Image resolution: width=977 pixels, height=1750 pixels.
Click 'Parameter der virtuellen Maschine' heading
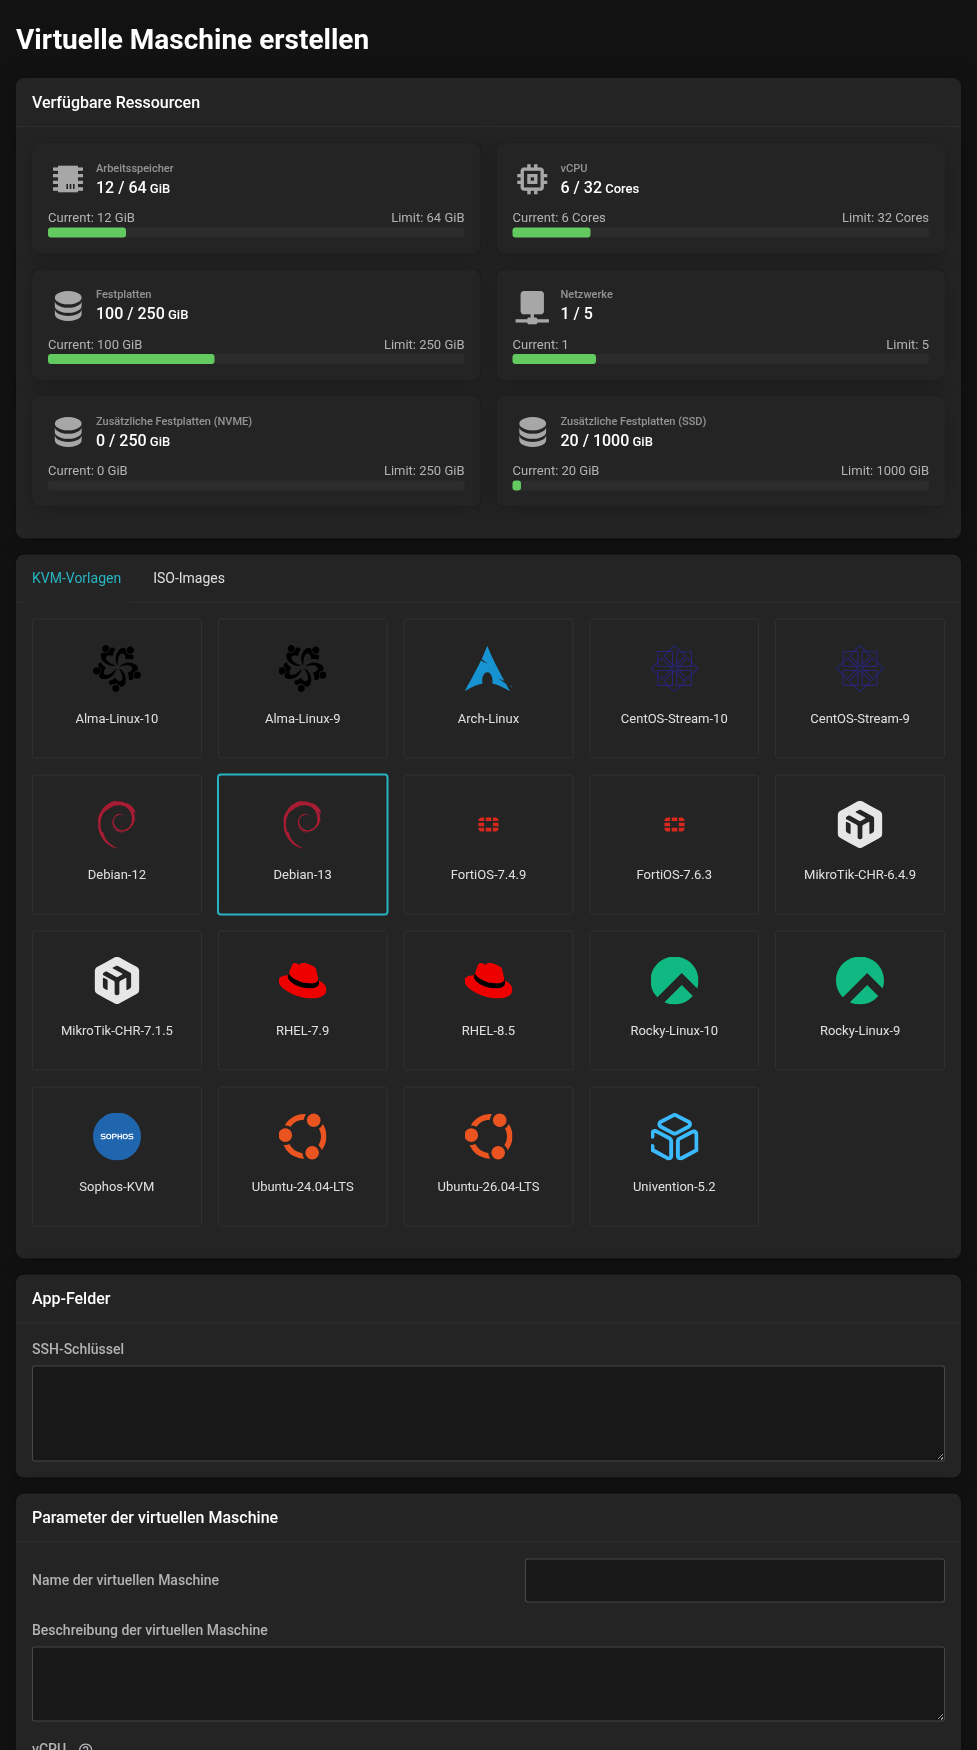pyautogui.click(x=155, y=1517)
